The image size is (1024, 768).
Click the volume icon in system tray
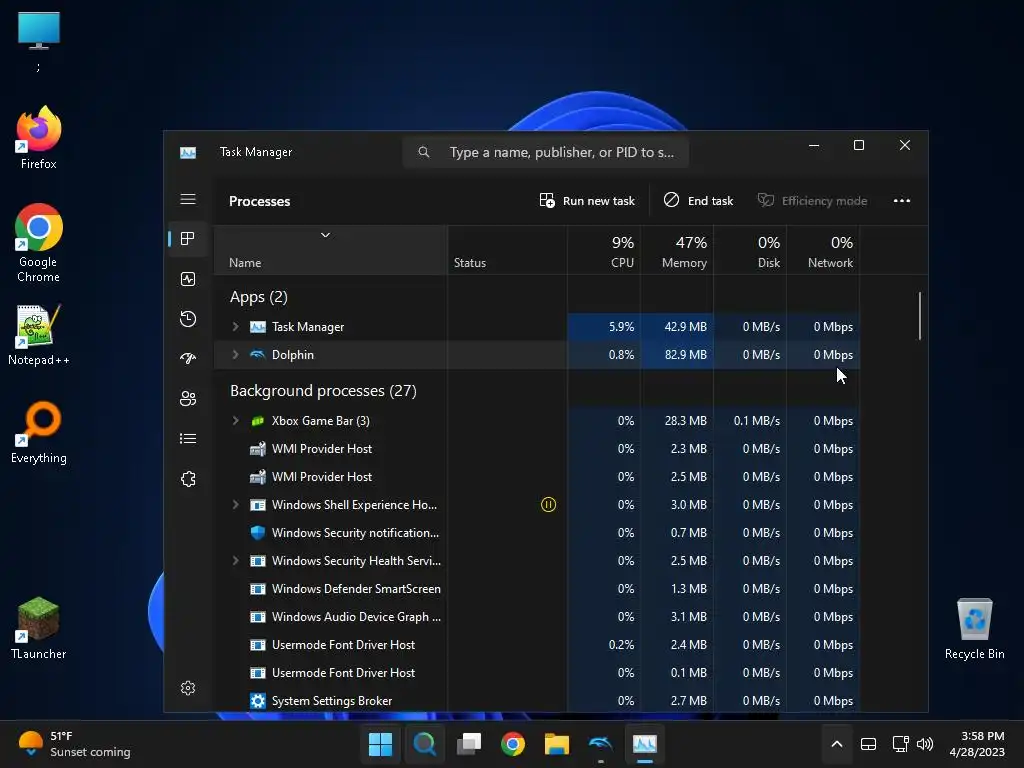925,744
